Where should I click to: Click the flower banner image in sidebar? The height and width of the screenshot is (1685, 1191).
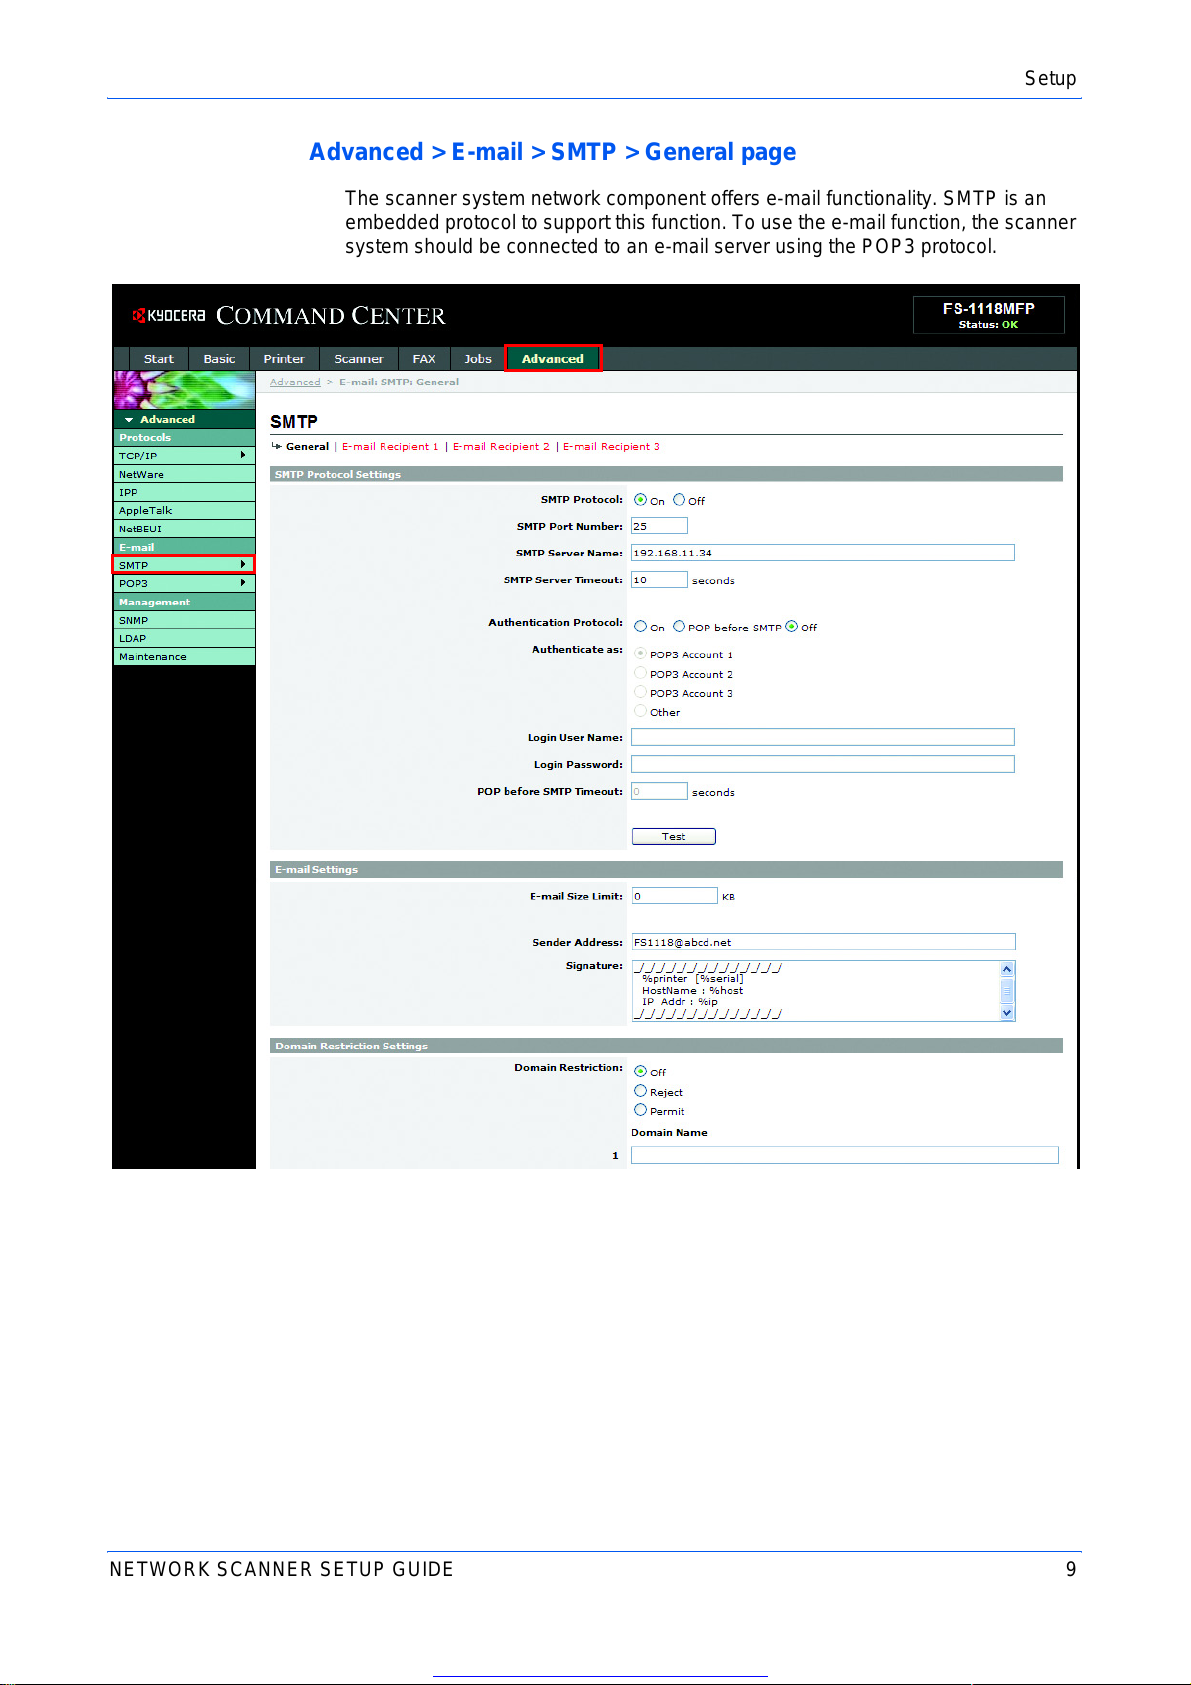pyautogui.click(x=184, y=390)
